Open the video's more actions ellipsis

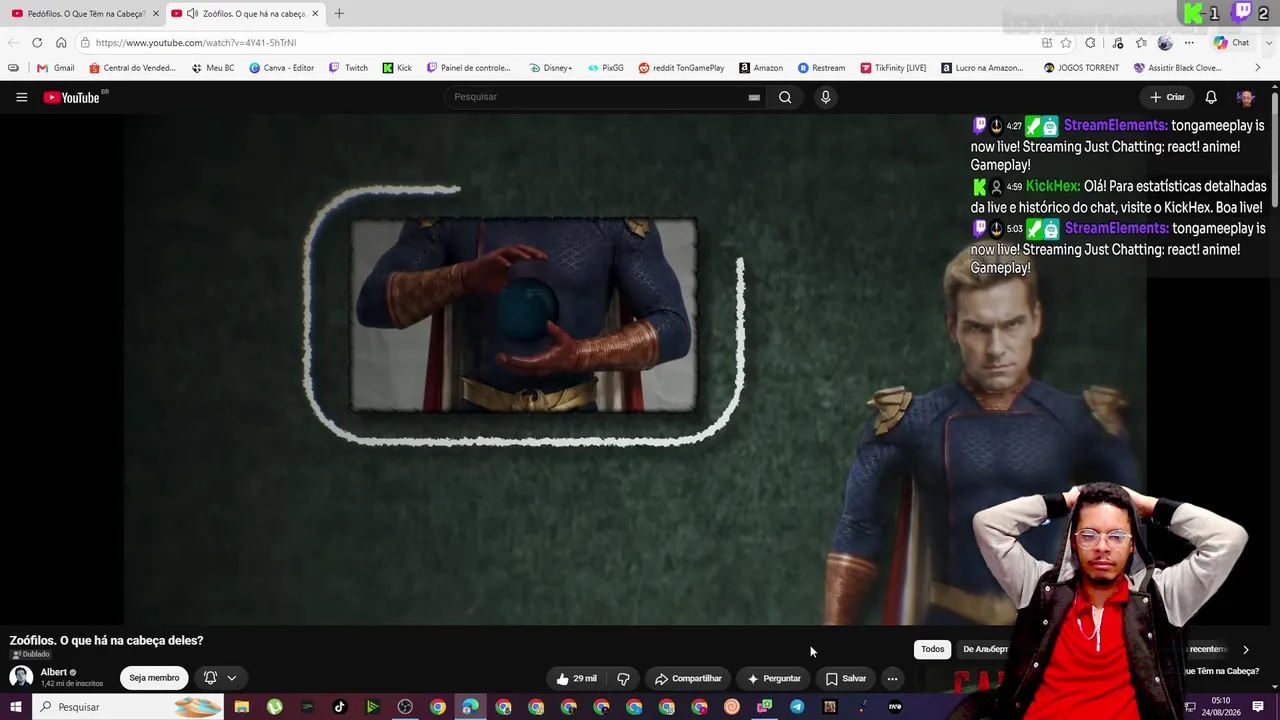tap(892, 678)
